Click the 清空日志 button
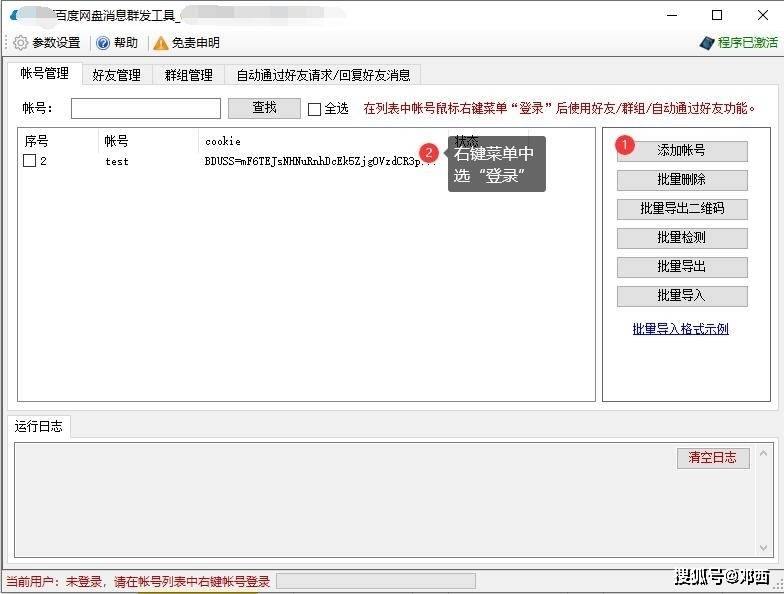This screenshot has width=784, height=594. tap(713, 458)
